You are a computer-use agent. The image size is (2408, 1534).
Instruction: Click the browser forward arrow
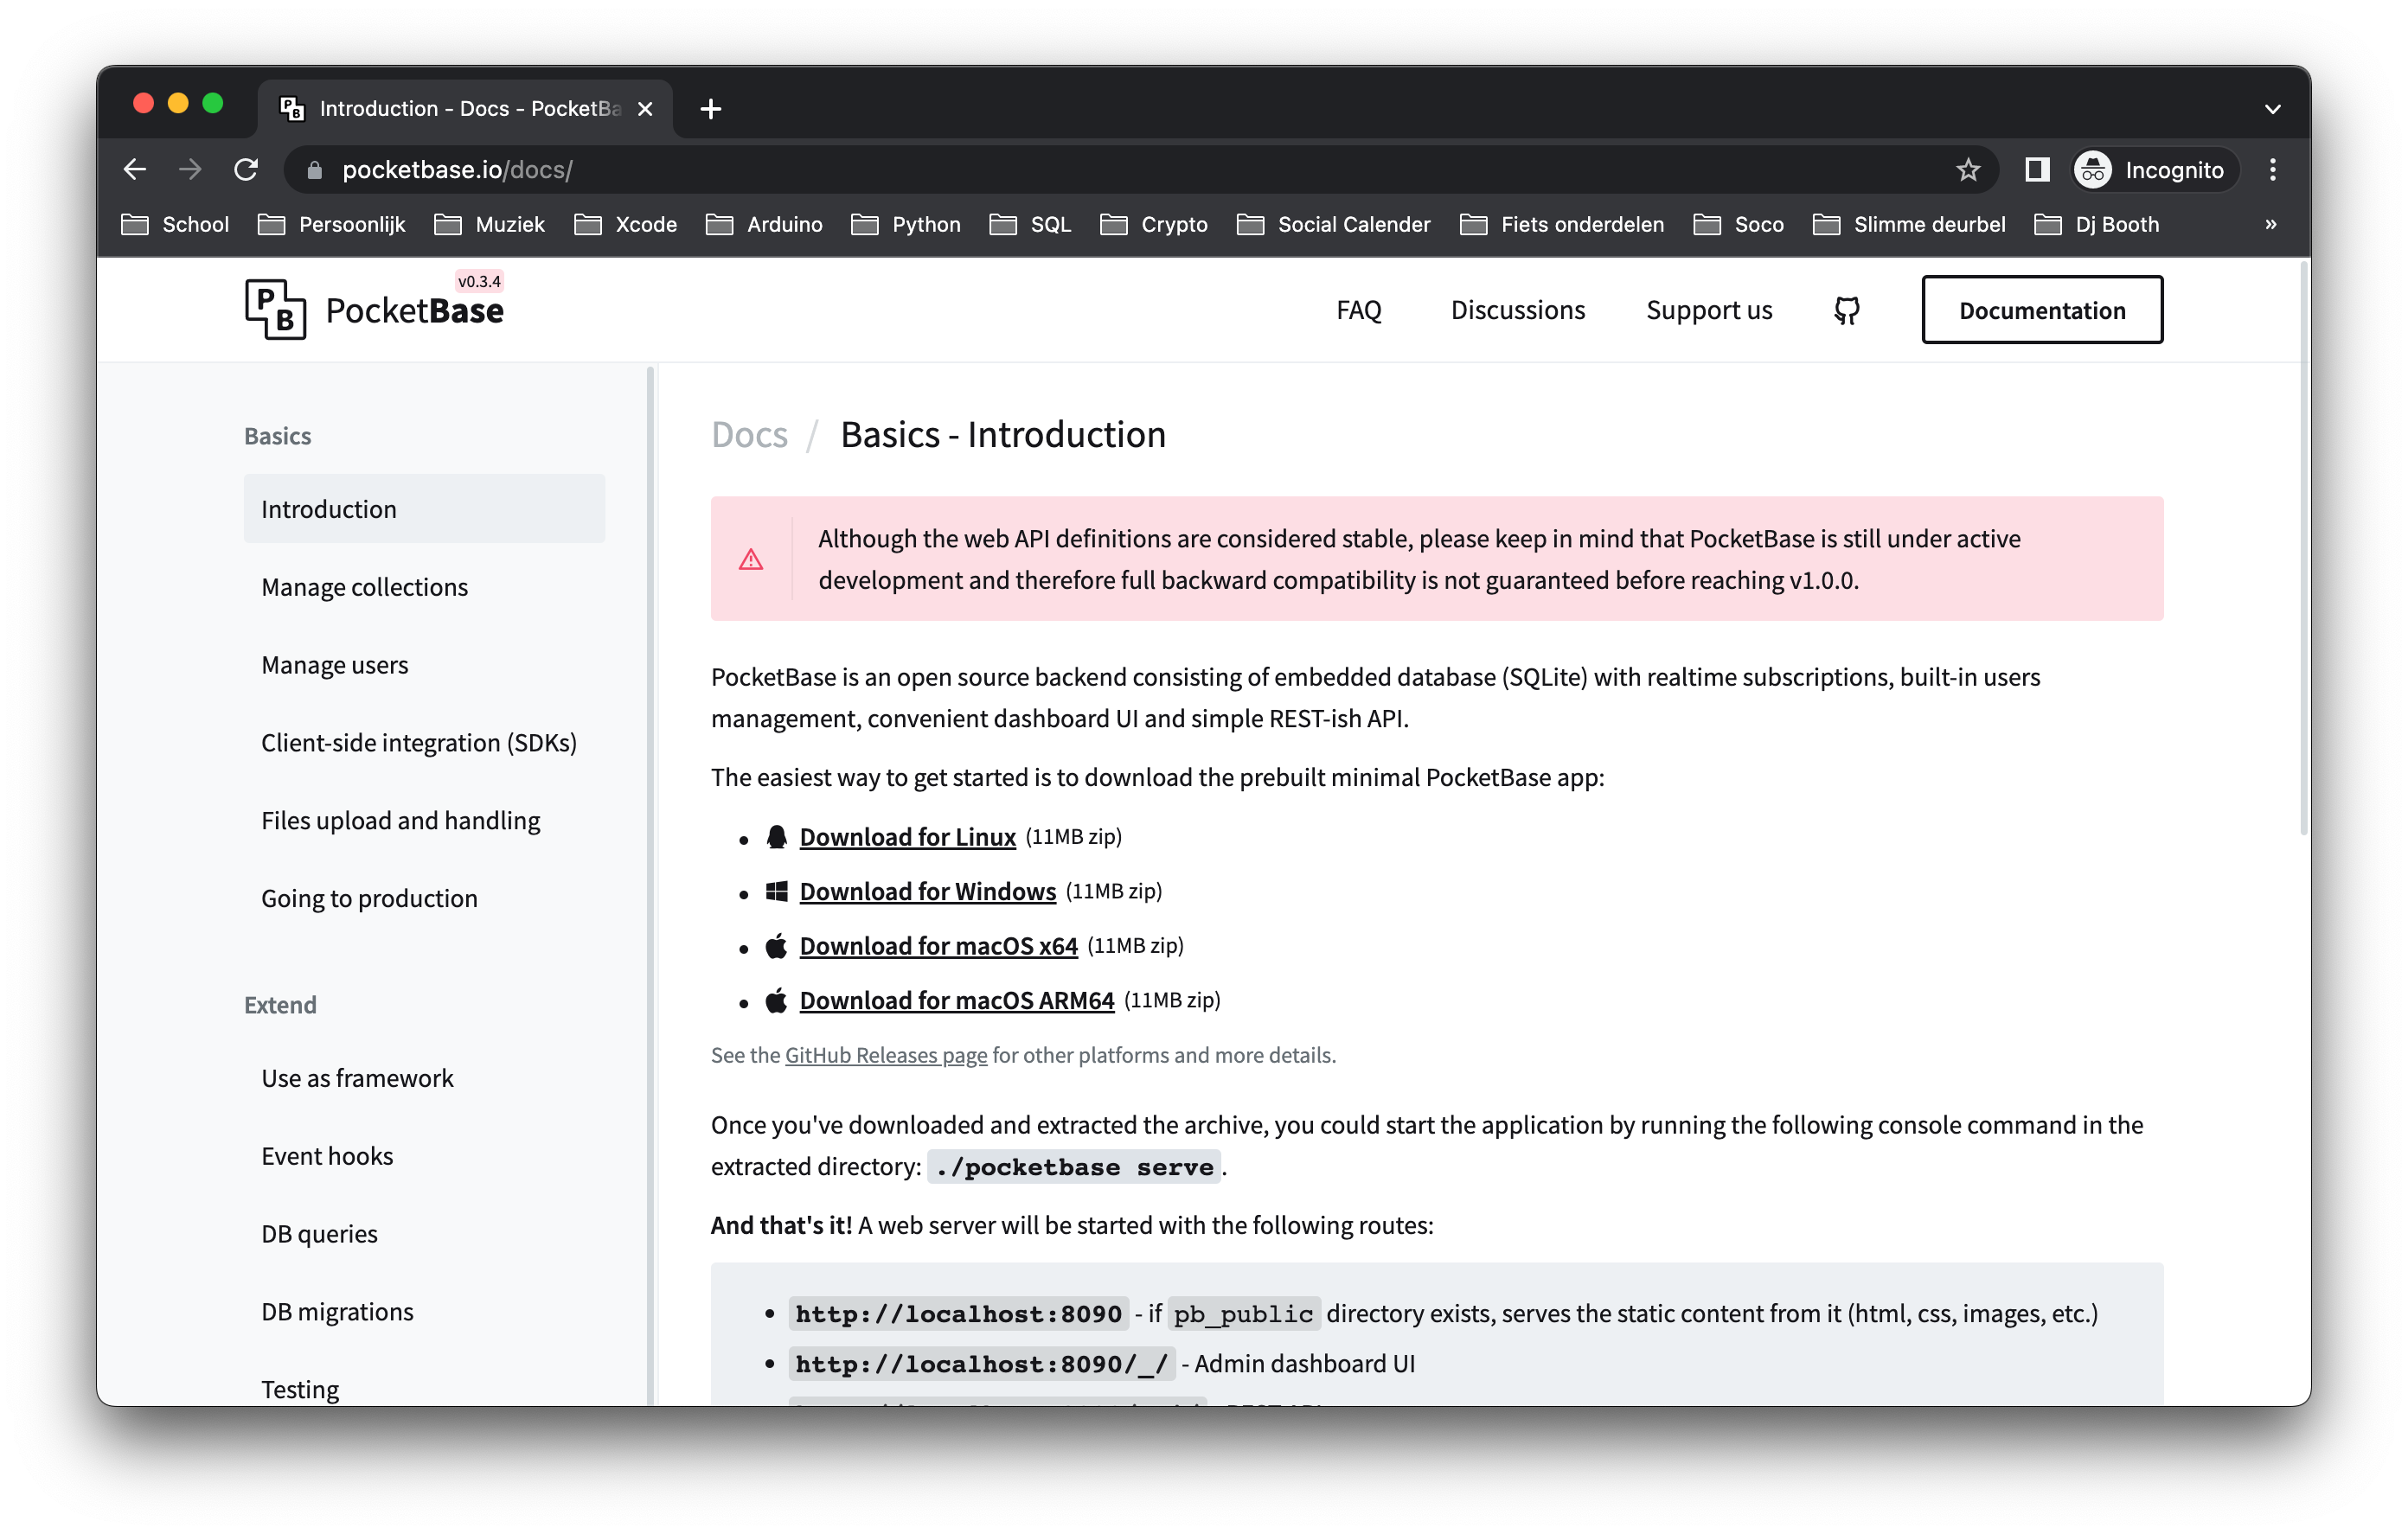[x=190, y=169]
